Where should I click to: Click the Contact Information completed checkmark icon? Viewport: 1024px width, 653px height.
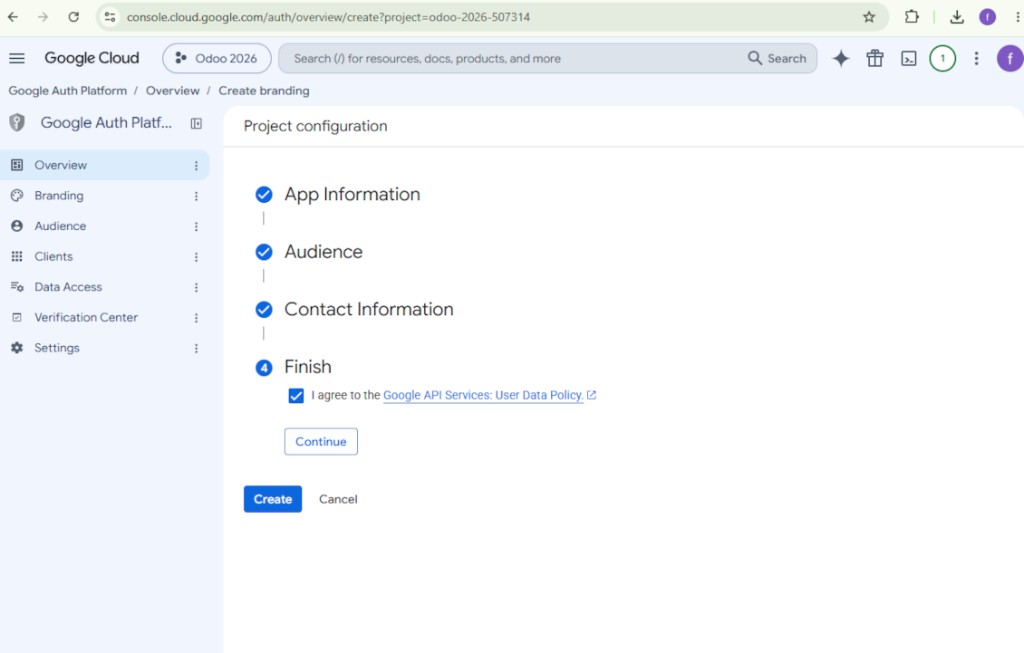pyautogui.click(x=264, y=310)
